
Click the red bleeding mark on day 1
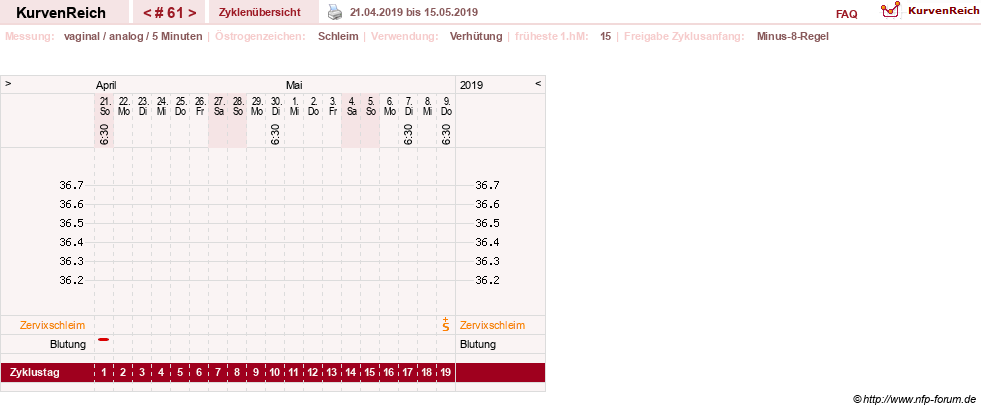pyautogui.click(x=103, y=339)
